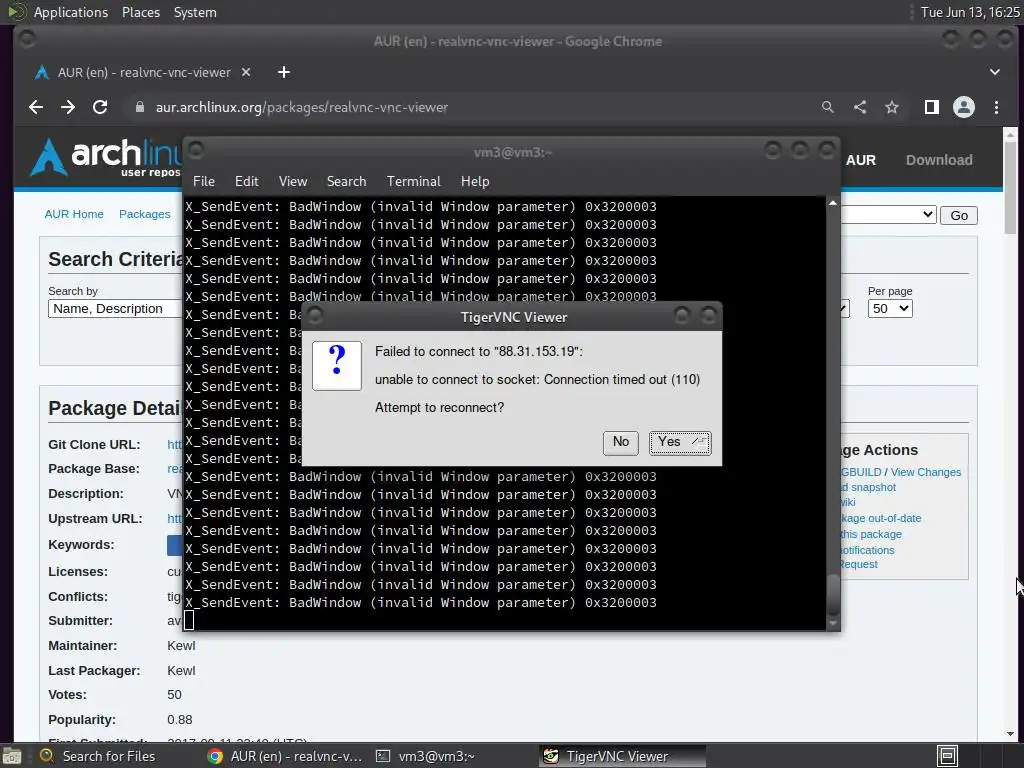Click the Chrome address bar URL
The height and width of the screenshot is (768, 1024).
[x=302, y=107]
